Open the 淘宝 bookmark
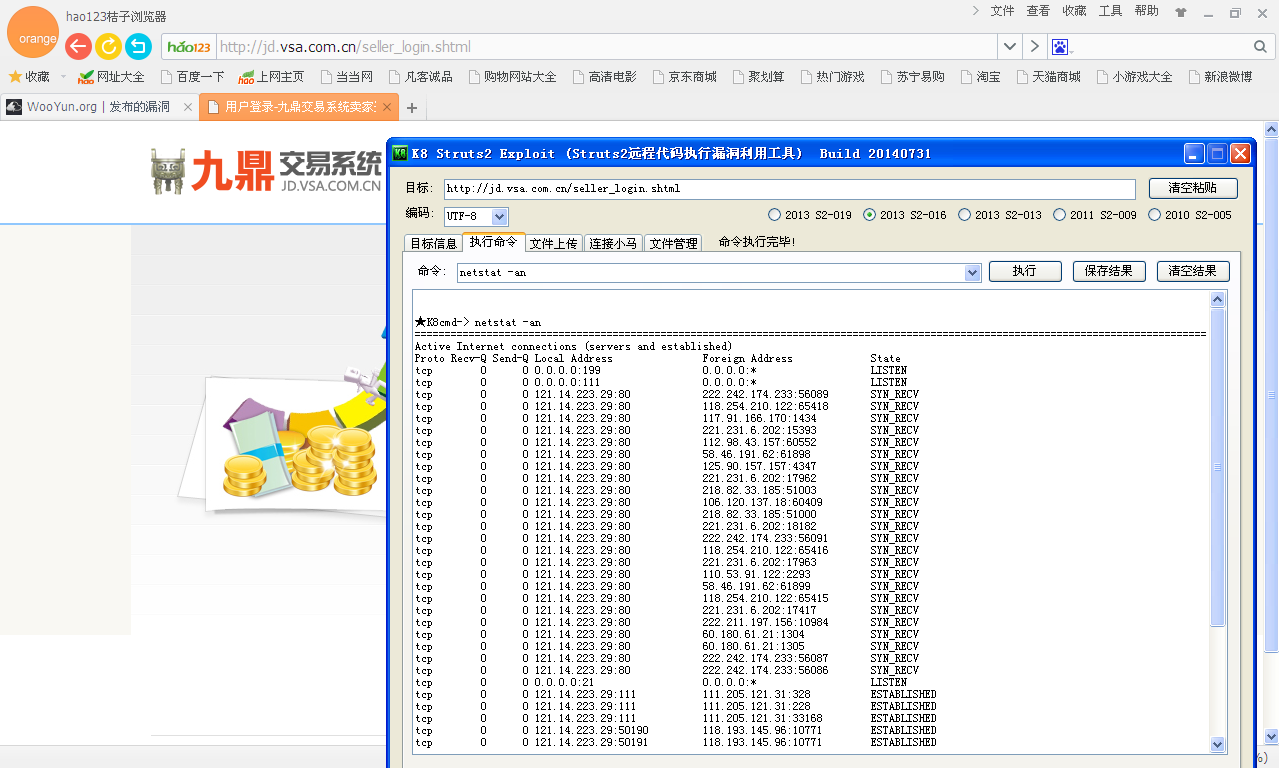Screen dimensions: 1279x768 (x=980, y=77)
